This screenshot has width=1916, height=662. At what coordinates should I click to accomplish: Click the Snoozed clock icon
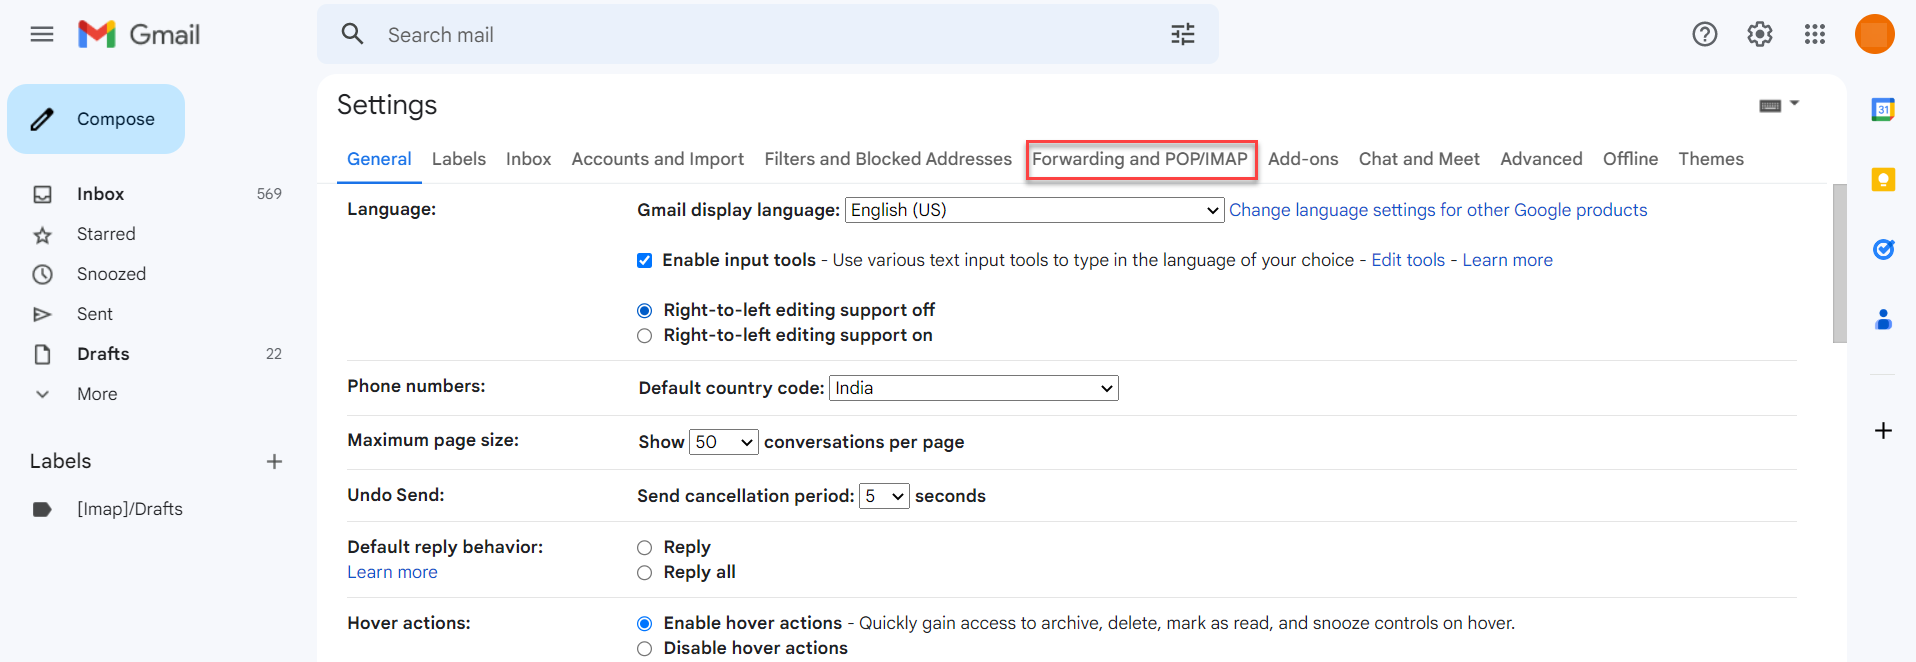42,274
